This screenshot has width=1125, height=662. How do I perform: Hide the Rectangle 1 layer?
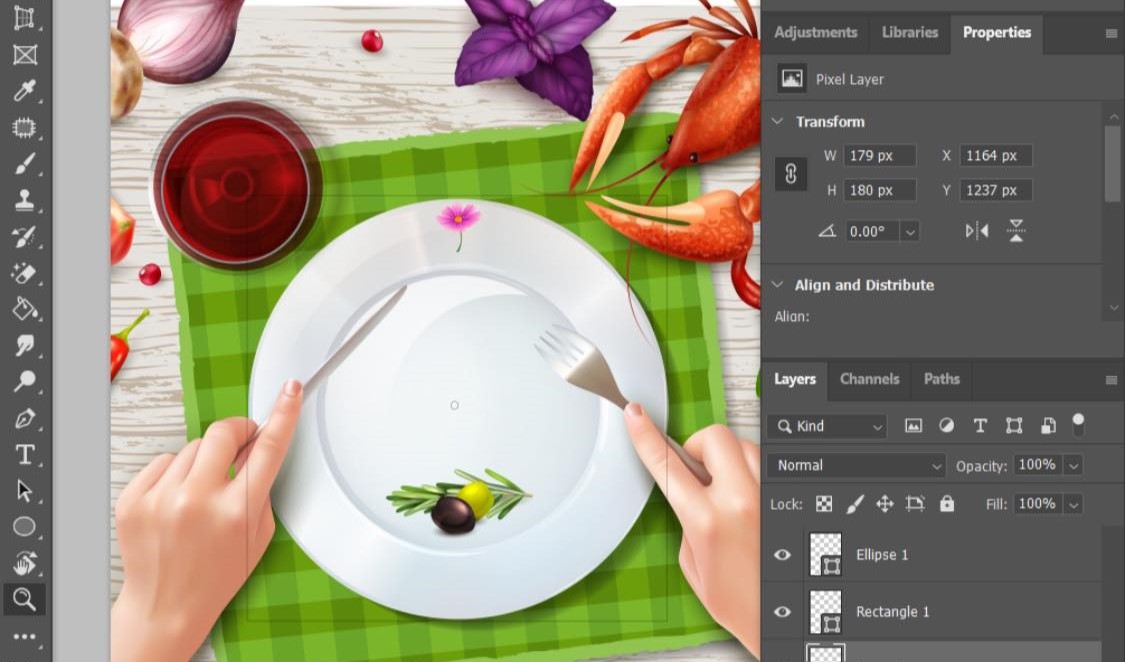pos(782,612)
